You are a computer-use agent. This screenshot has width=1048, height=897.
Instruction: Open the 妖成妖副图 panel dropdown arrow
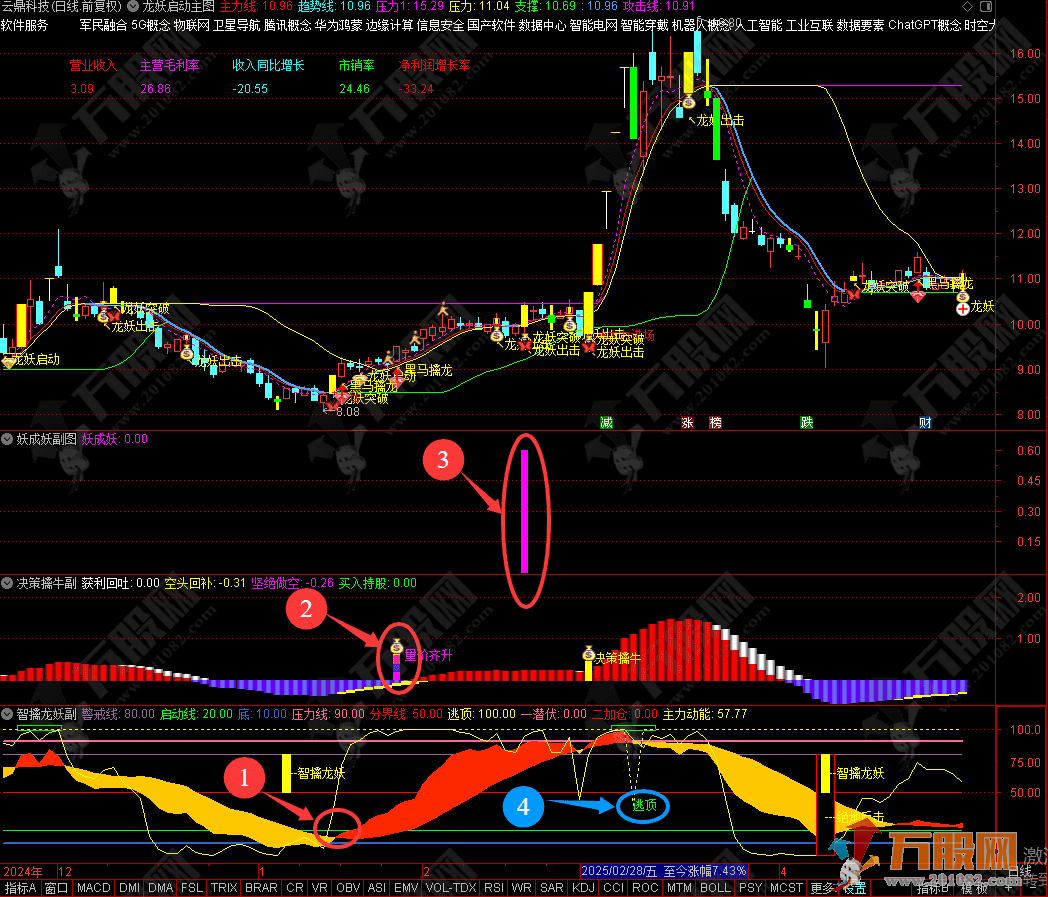(x=7, y=438)
